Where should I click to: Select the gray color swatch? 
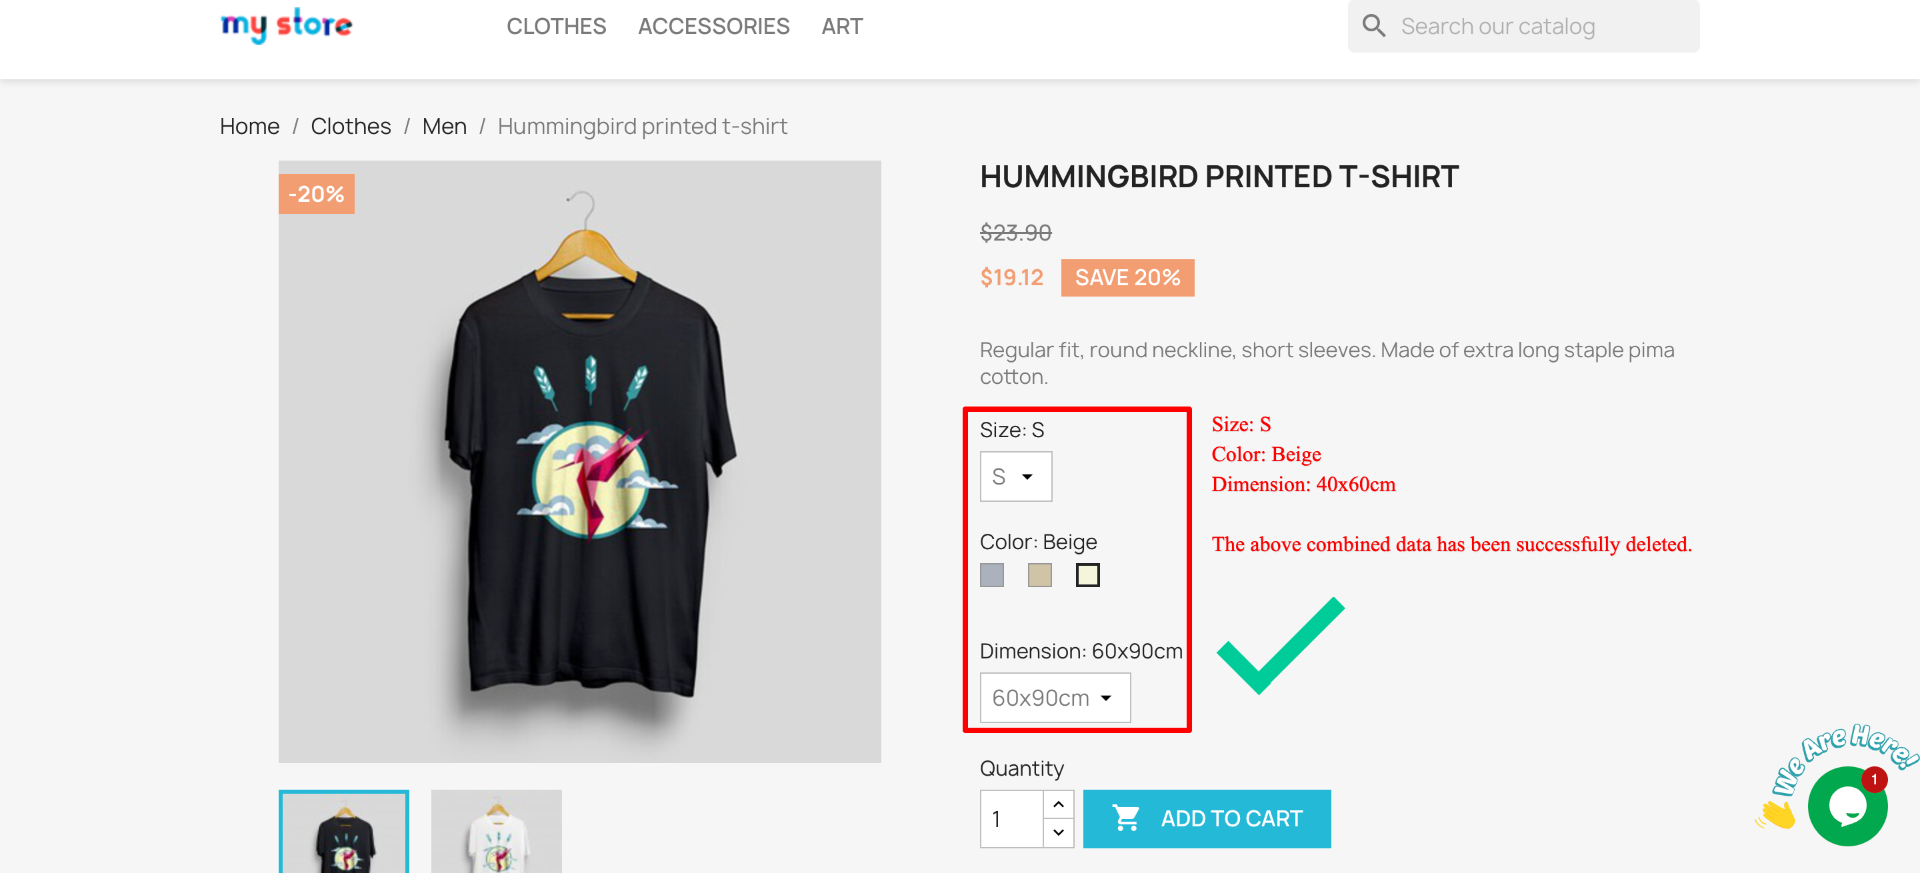[992, 575]
